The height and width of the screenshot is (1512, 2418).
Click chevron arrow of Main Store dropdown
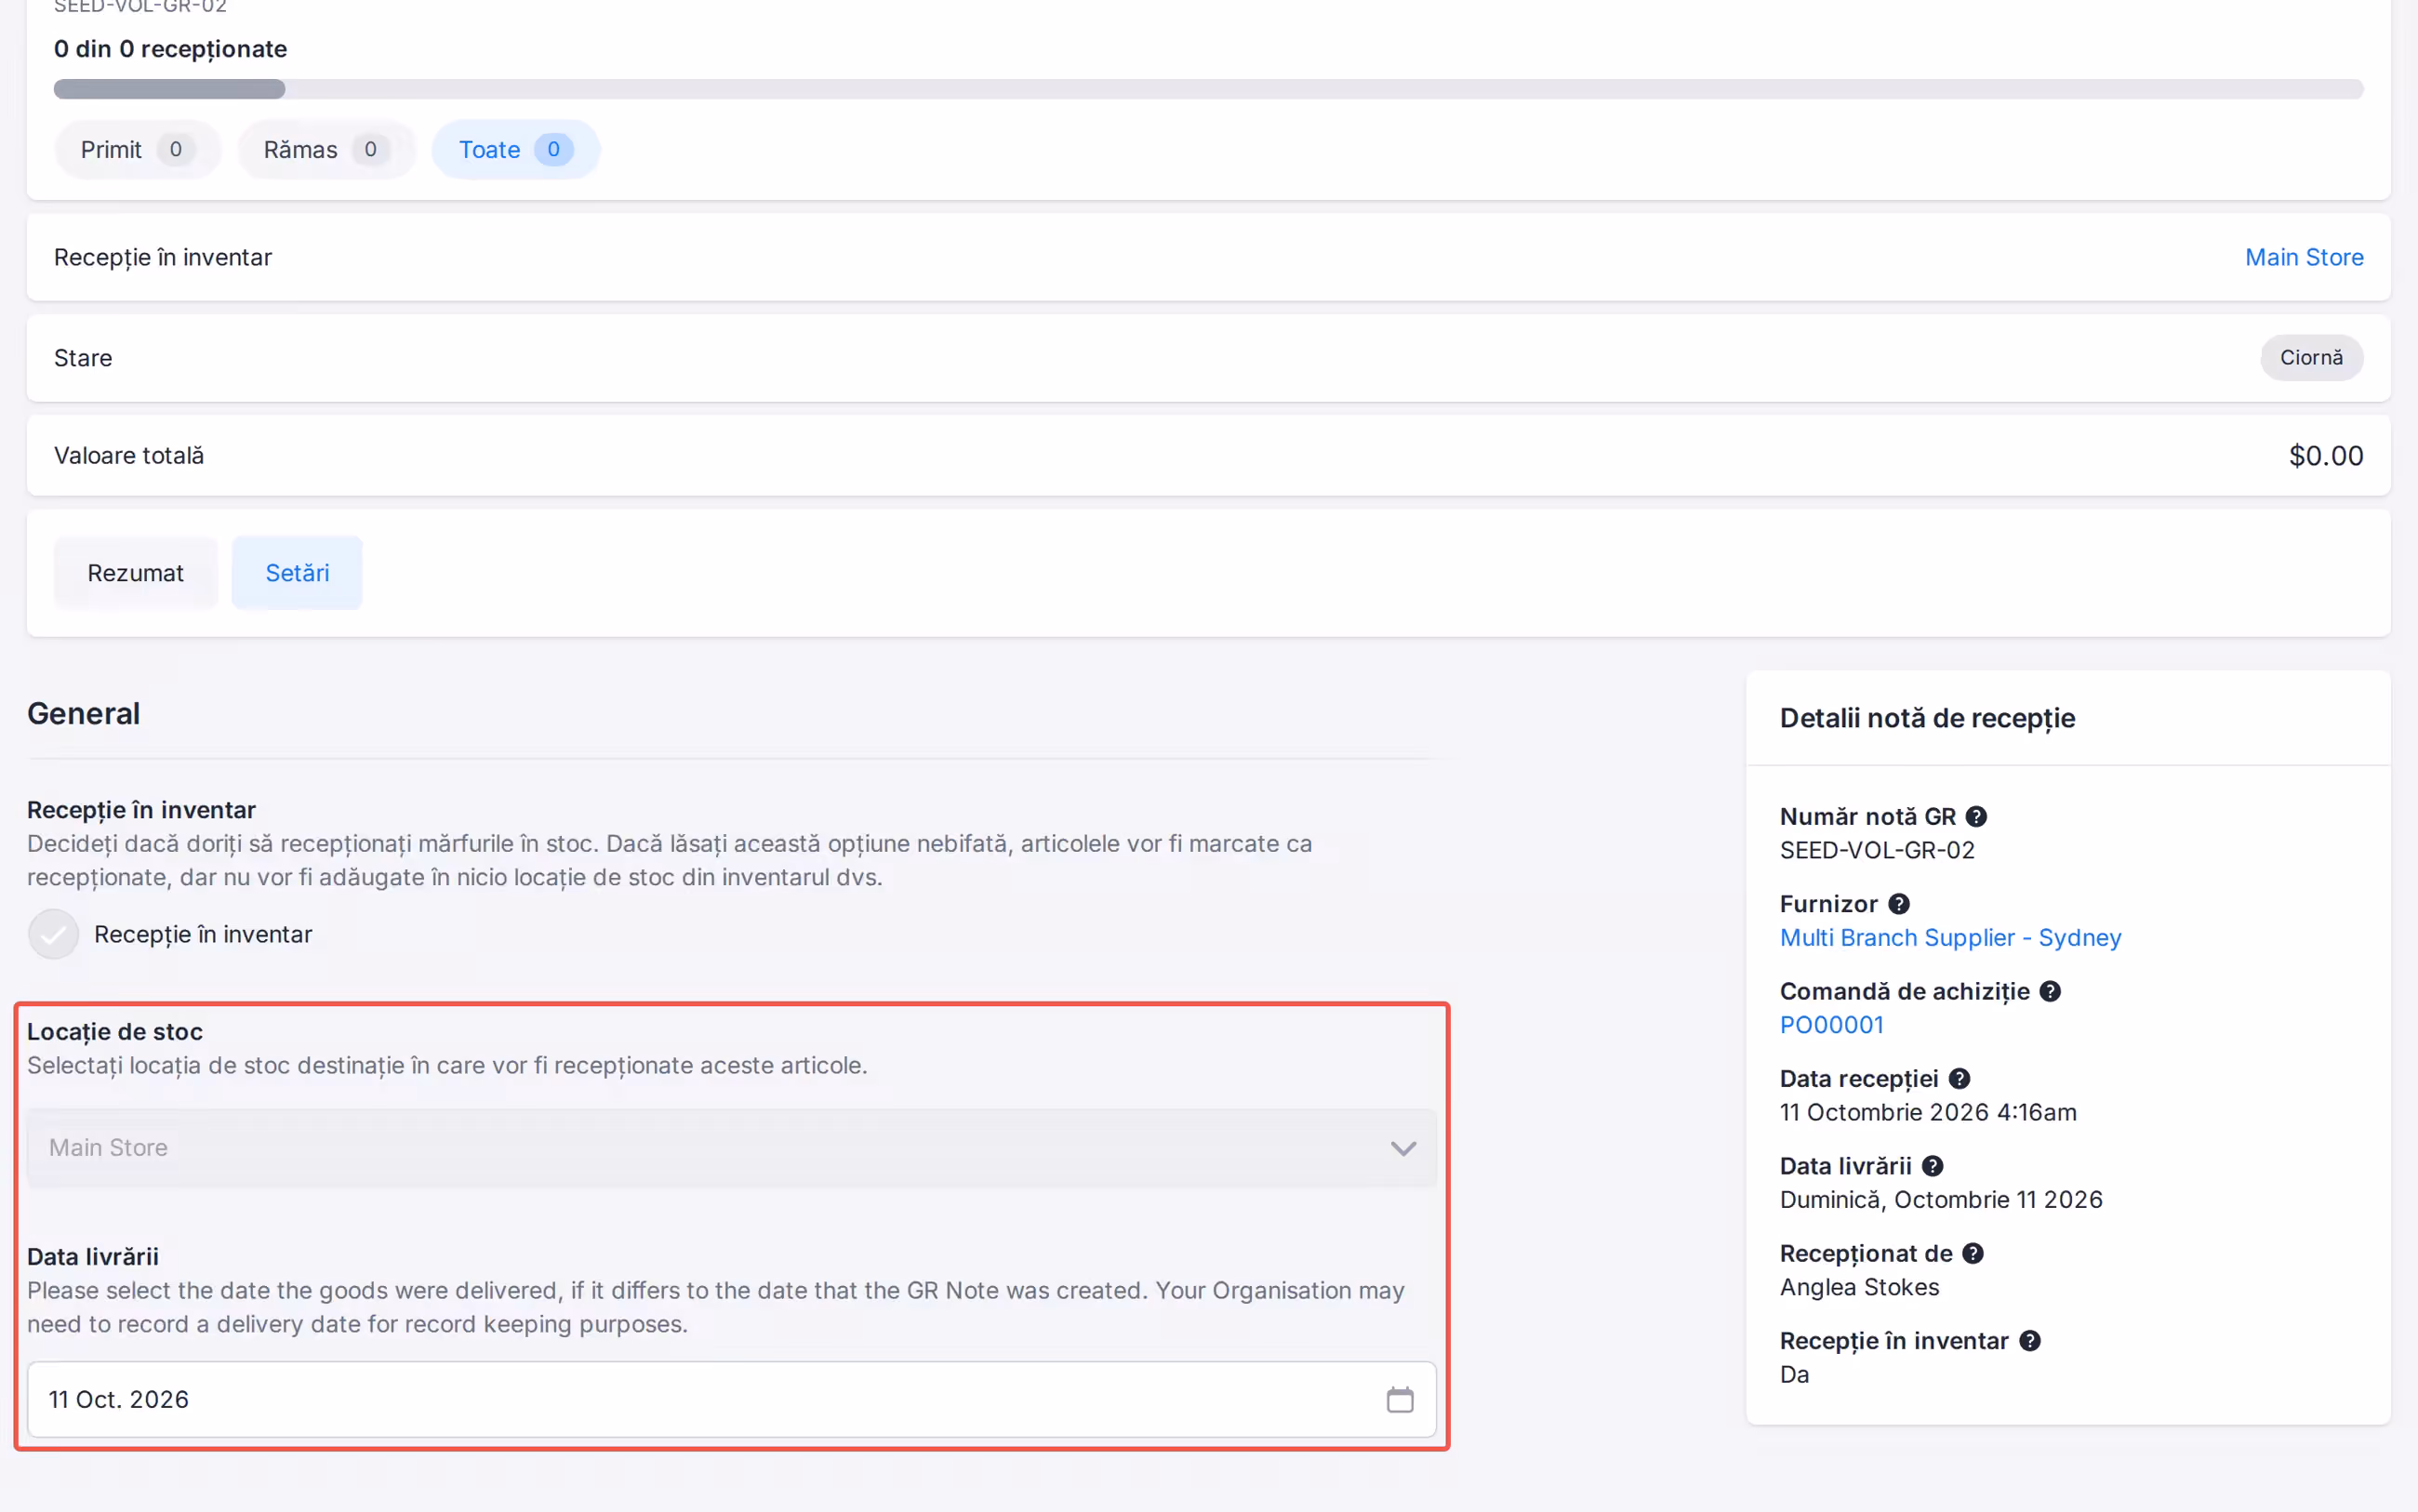coord(1403,1148)
